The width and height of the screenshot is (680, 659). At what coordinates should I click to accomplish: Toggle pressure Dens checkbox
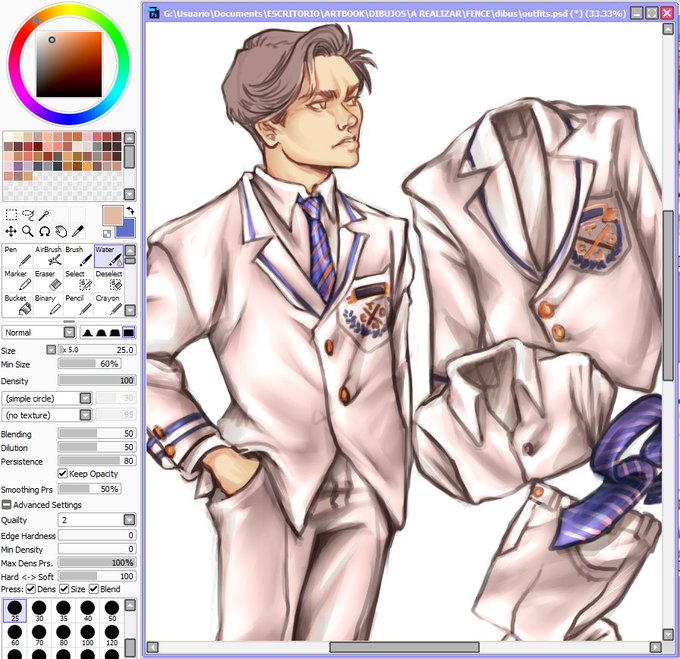click(x=31, y=589)
